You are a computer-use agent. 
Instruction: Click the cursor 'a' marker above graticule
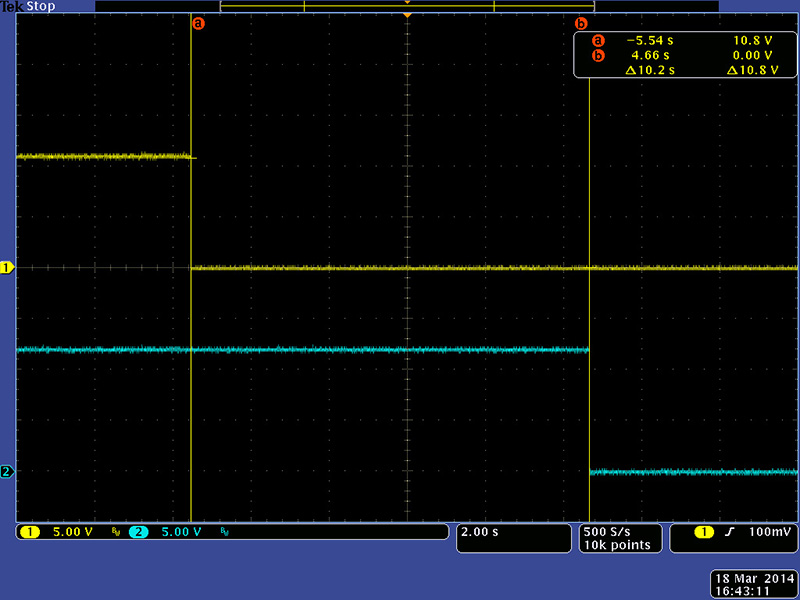pyautogui.click(x=197, y=22)
